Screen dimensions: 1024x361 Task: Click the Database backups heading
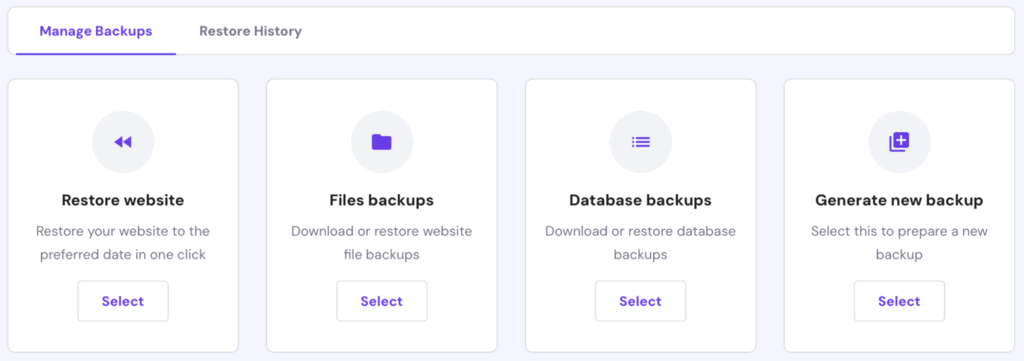(641, 200)
